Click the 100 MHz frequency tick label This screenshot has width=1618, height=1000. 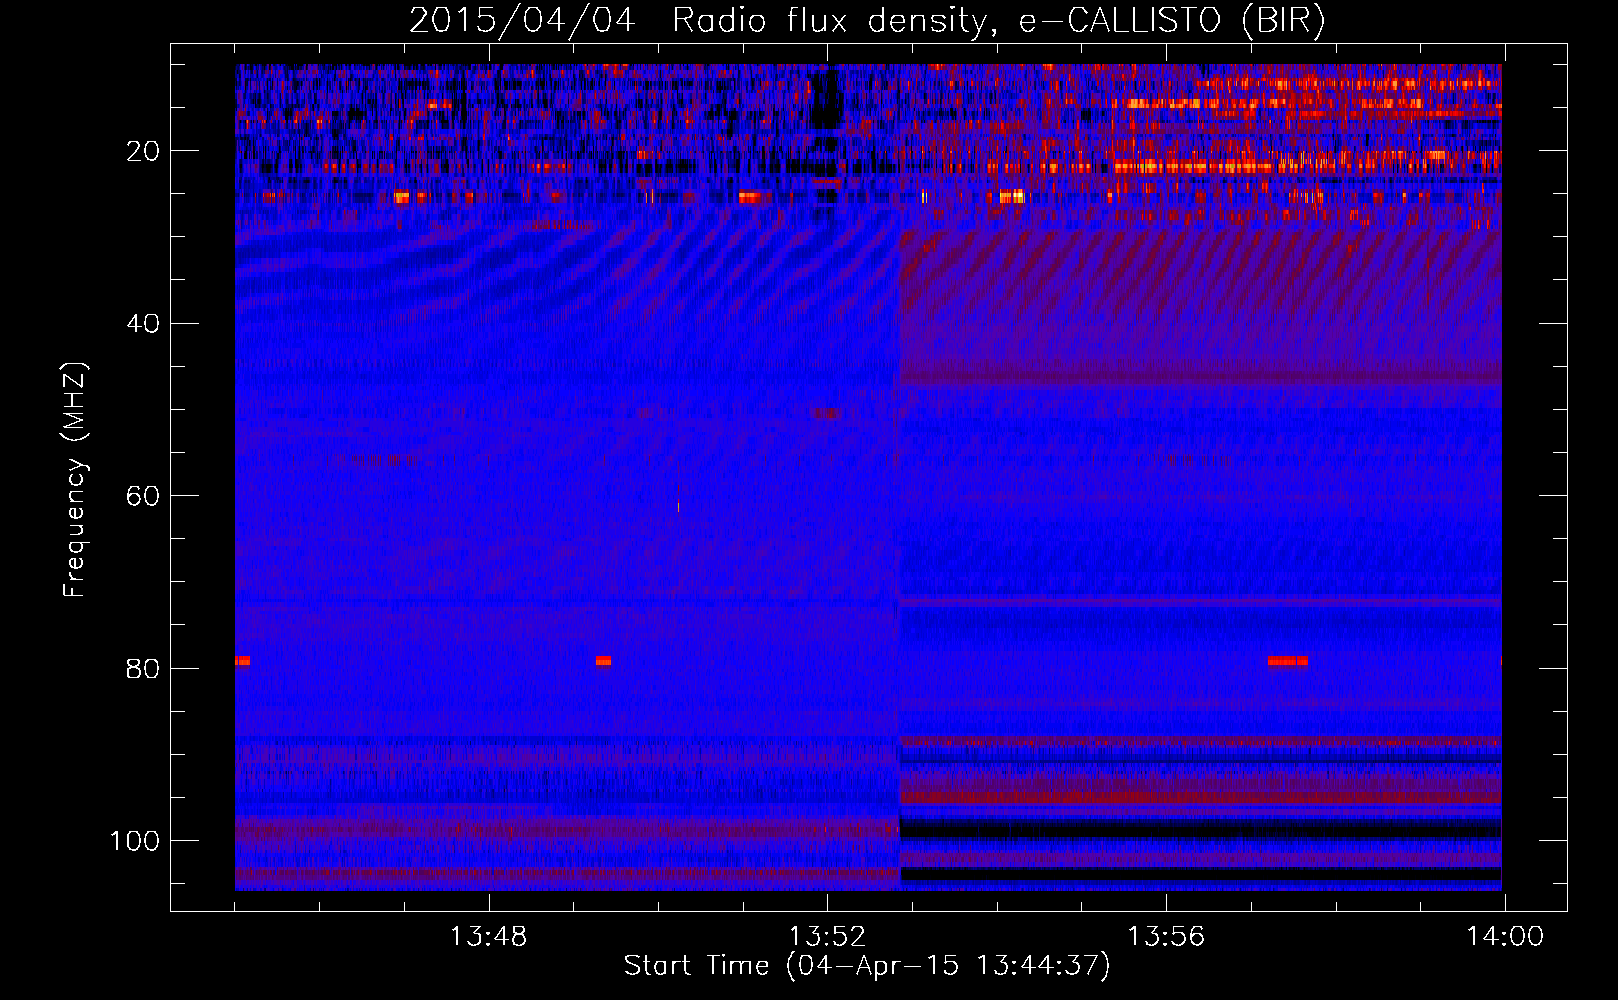point(135,841)
